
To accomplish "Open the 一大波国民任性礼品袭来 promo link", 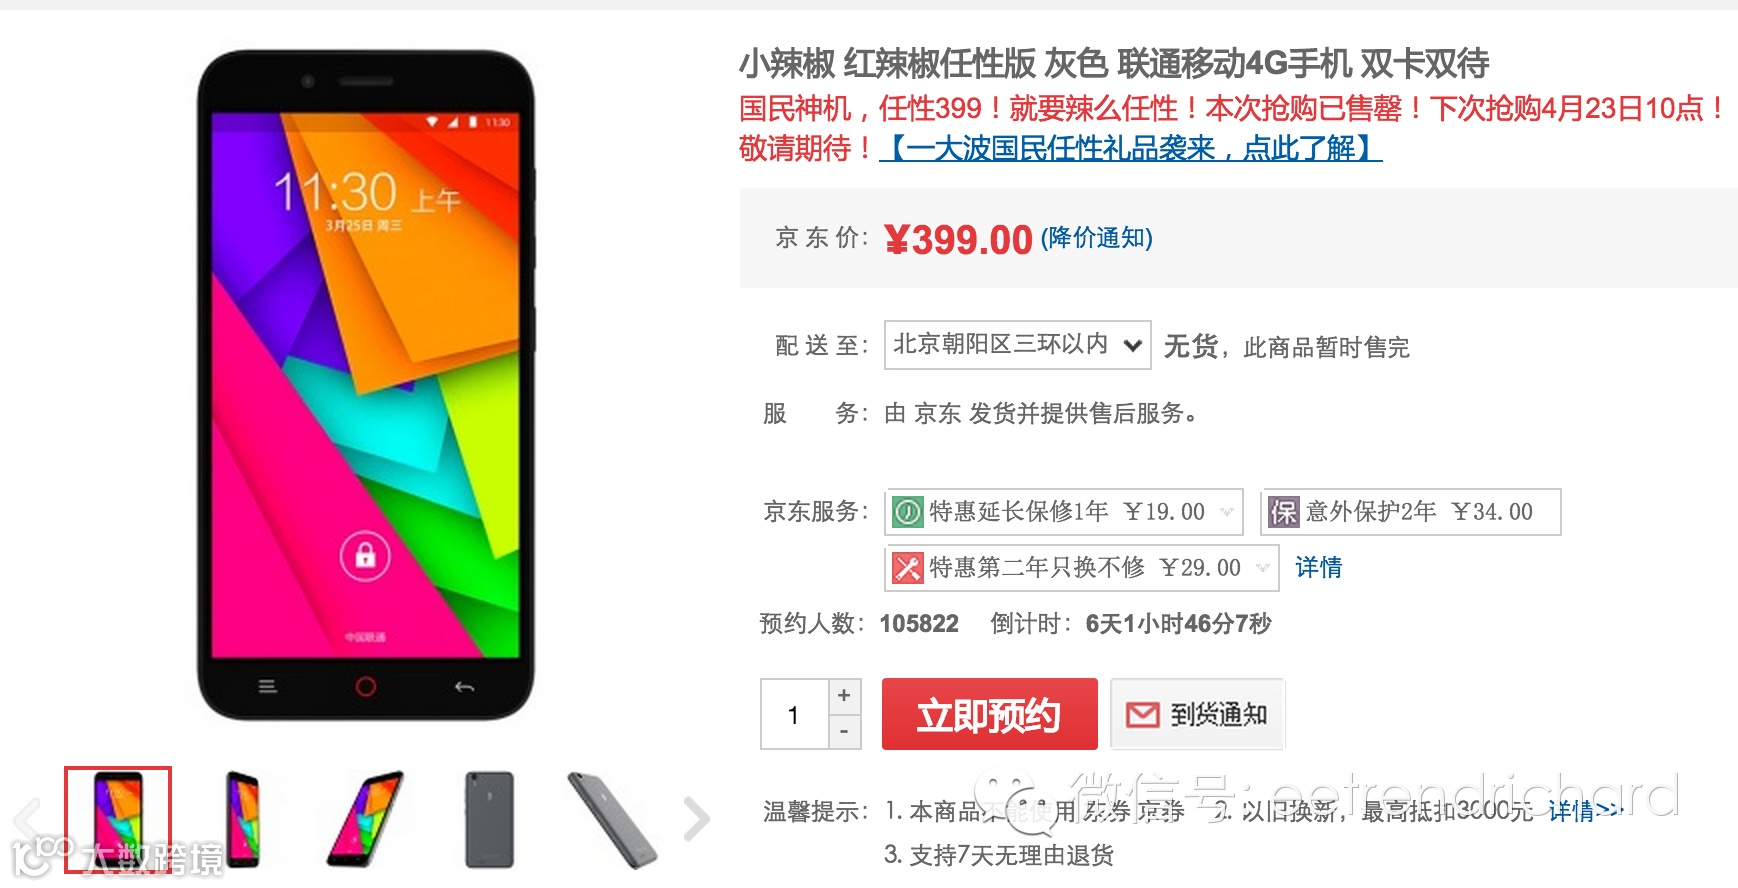I will pyautogui.click(x=1131, y=148).
